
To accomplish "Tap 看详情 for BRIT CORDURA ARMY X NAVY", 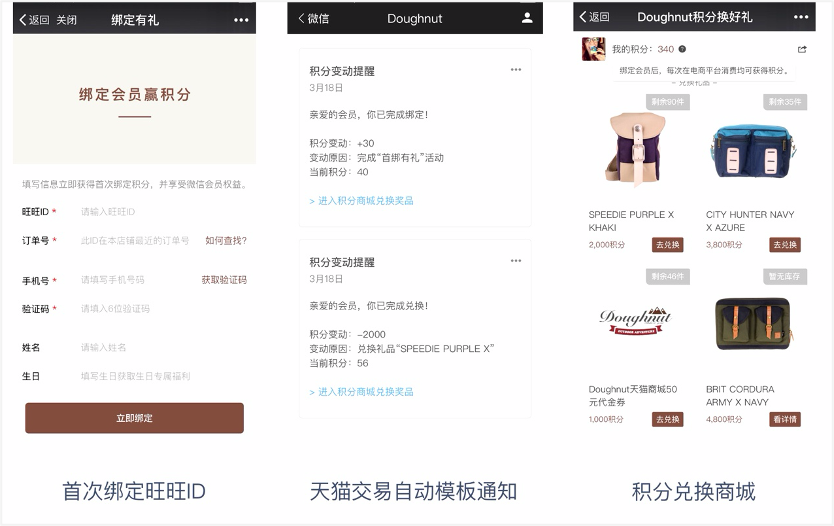I will pyautogui.click(x=785, y=419).
